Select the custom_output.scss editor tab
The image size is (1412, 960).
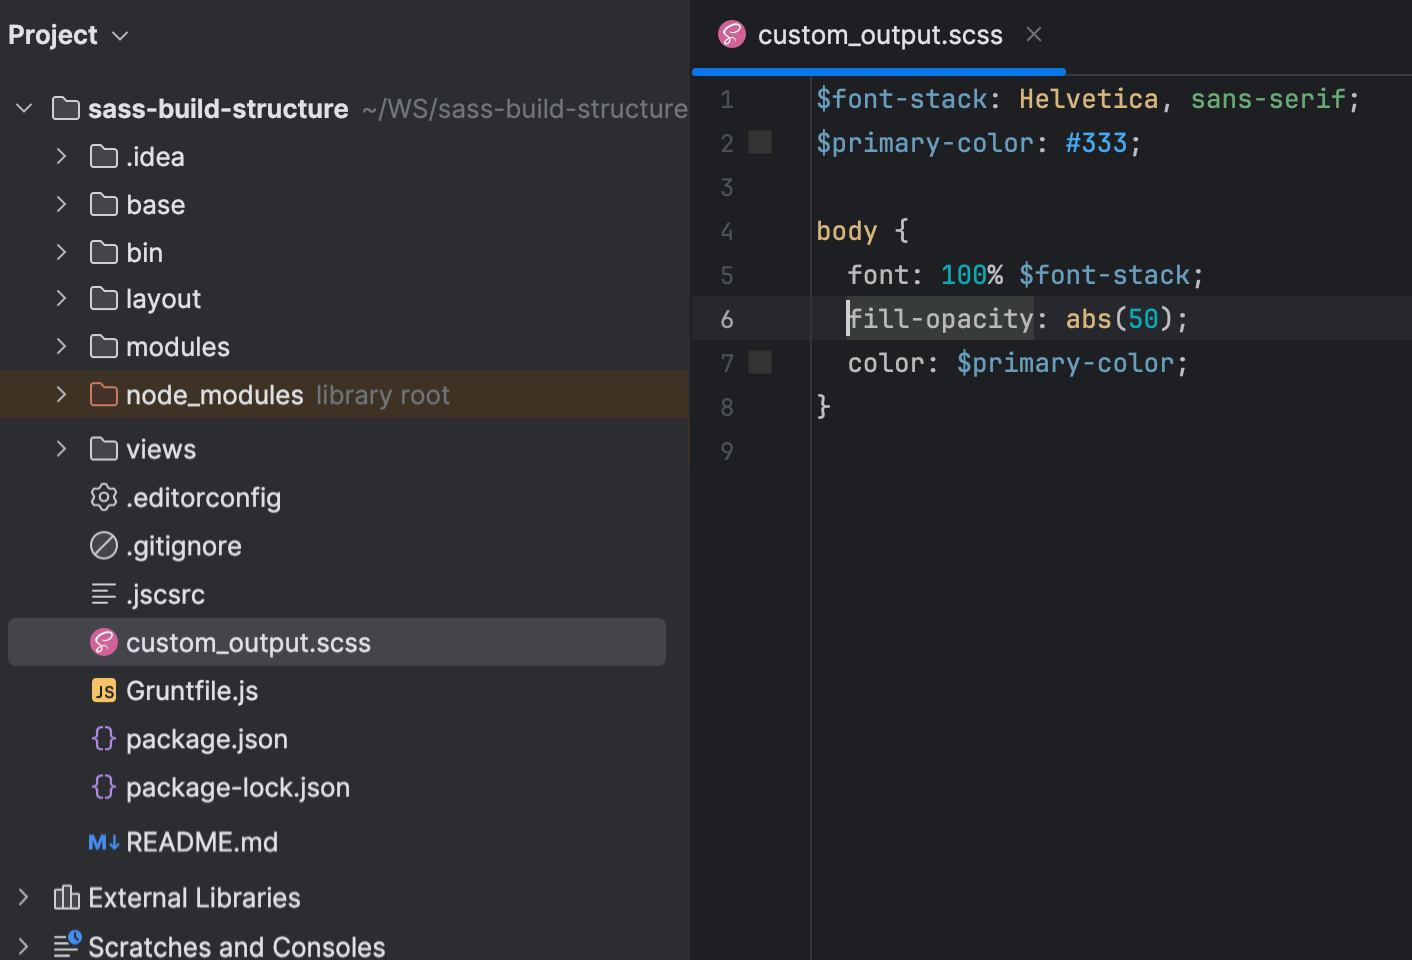click(x=880, y=35)
